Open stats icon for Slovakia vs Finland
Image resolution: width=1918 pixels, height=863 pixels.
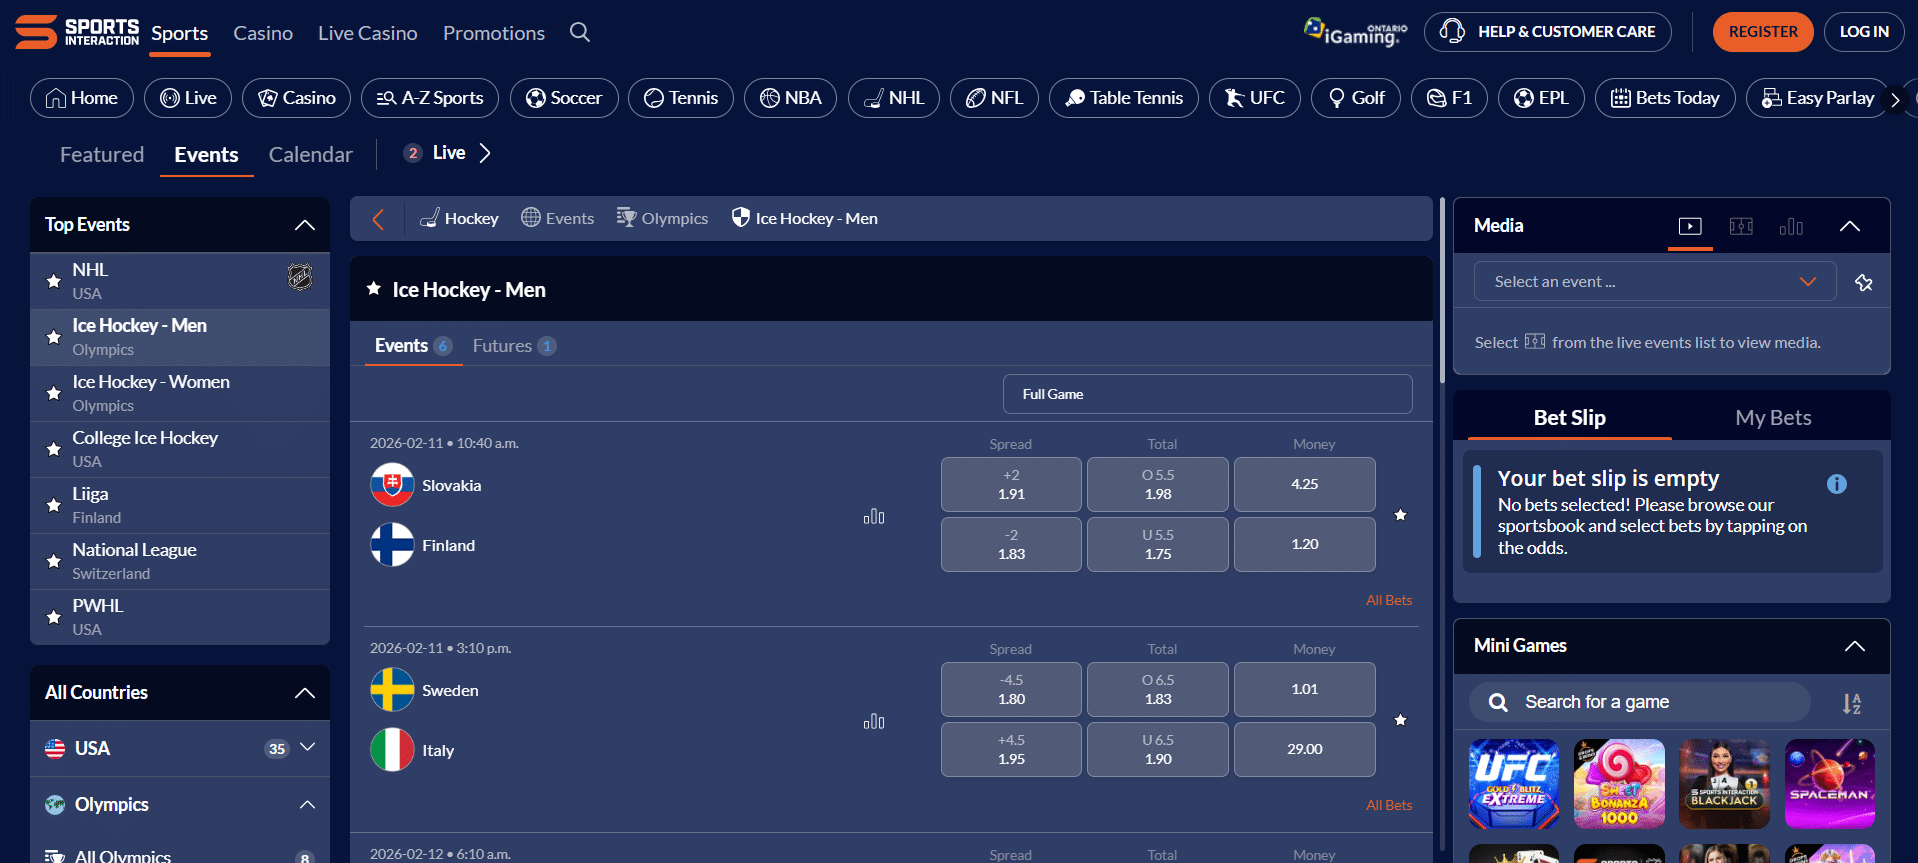click(x=874, y=516)
